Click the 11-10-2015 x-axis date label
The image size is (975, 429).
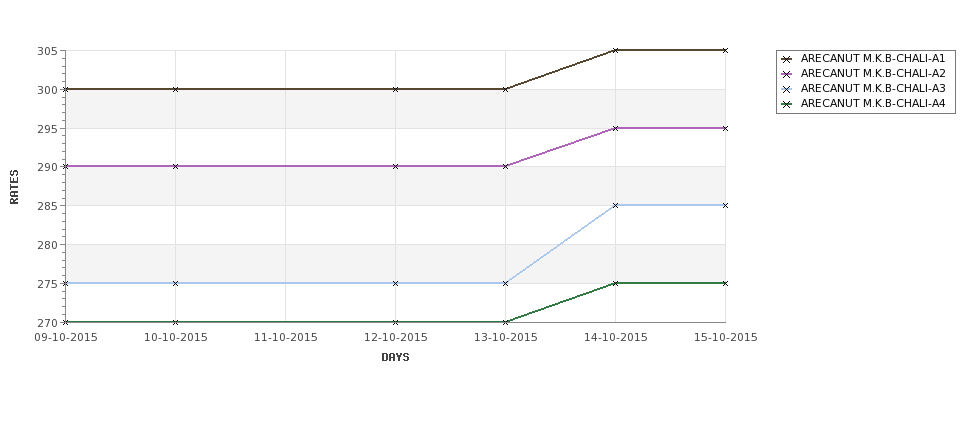click(286, 338)
